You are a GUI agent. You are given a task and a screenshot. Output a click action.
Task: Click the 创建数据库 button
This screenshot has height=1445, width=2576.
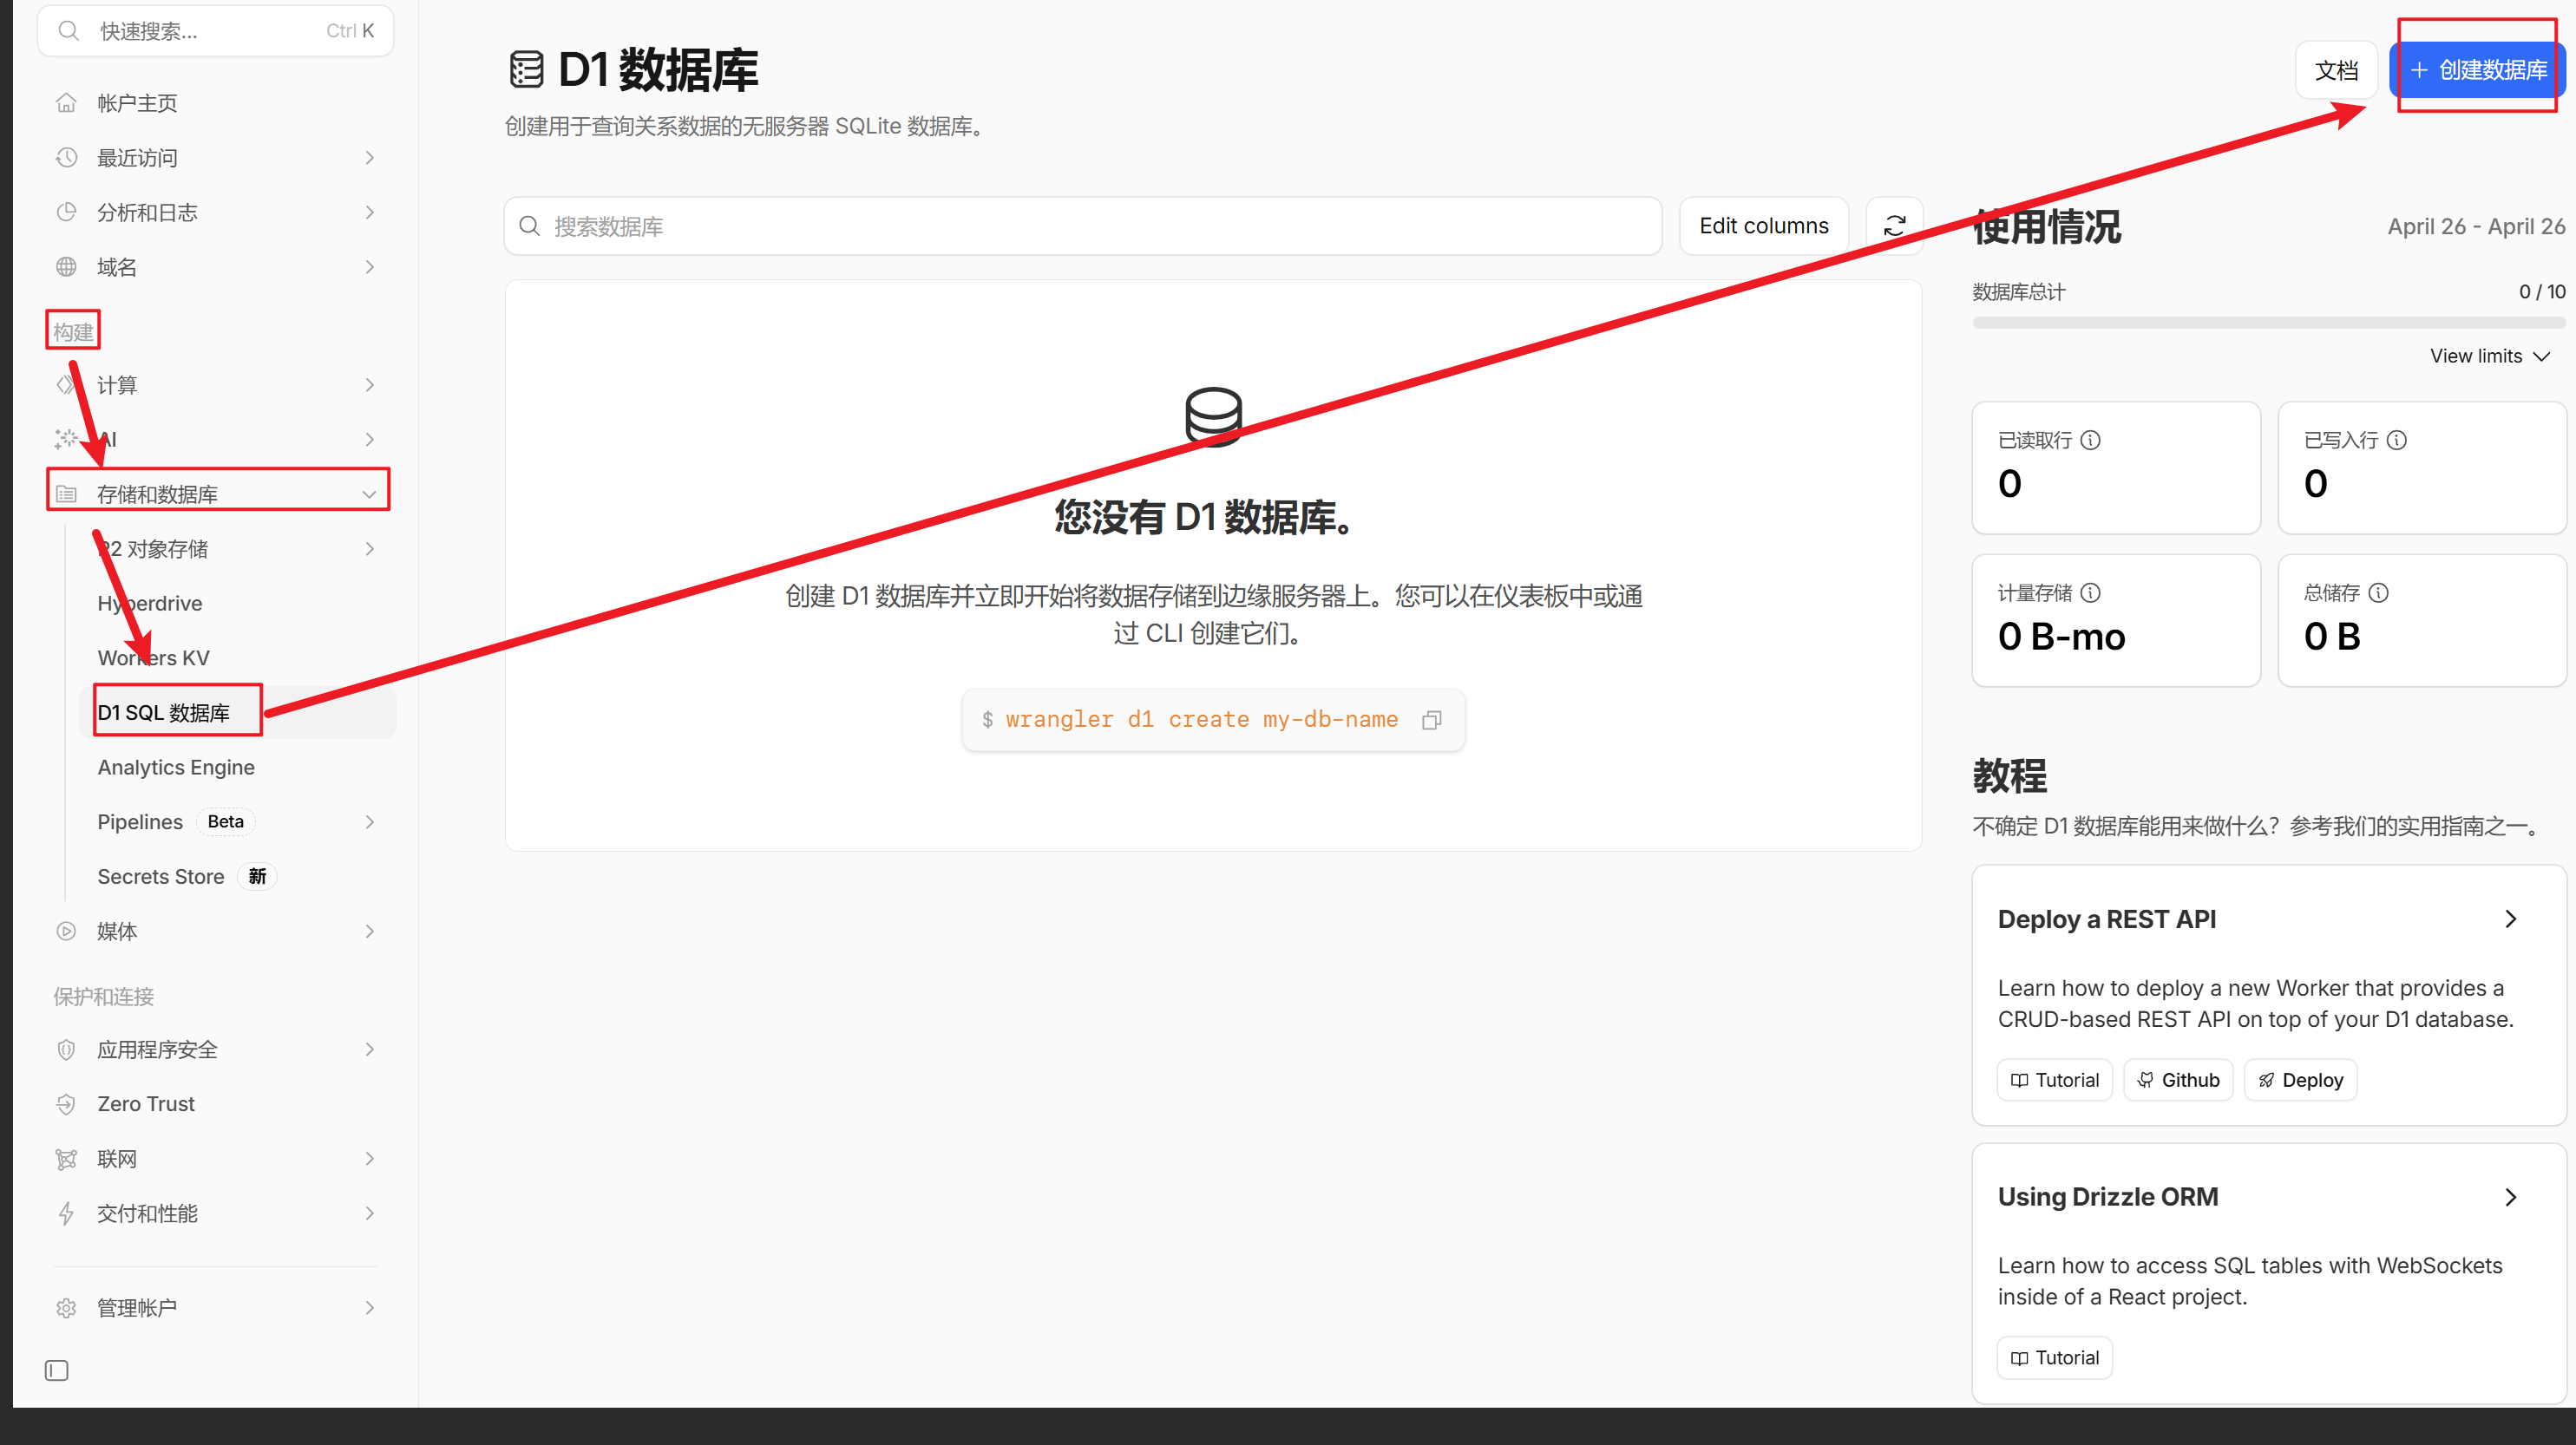tap(2478, 70)
